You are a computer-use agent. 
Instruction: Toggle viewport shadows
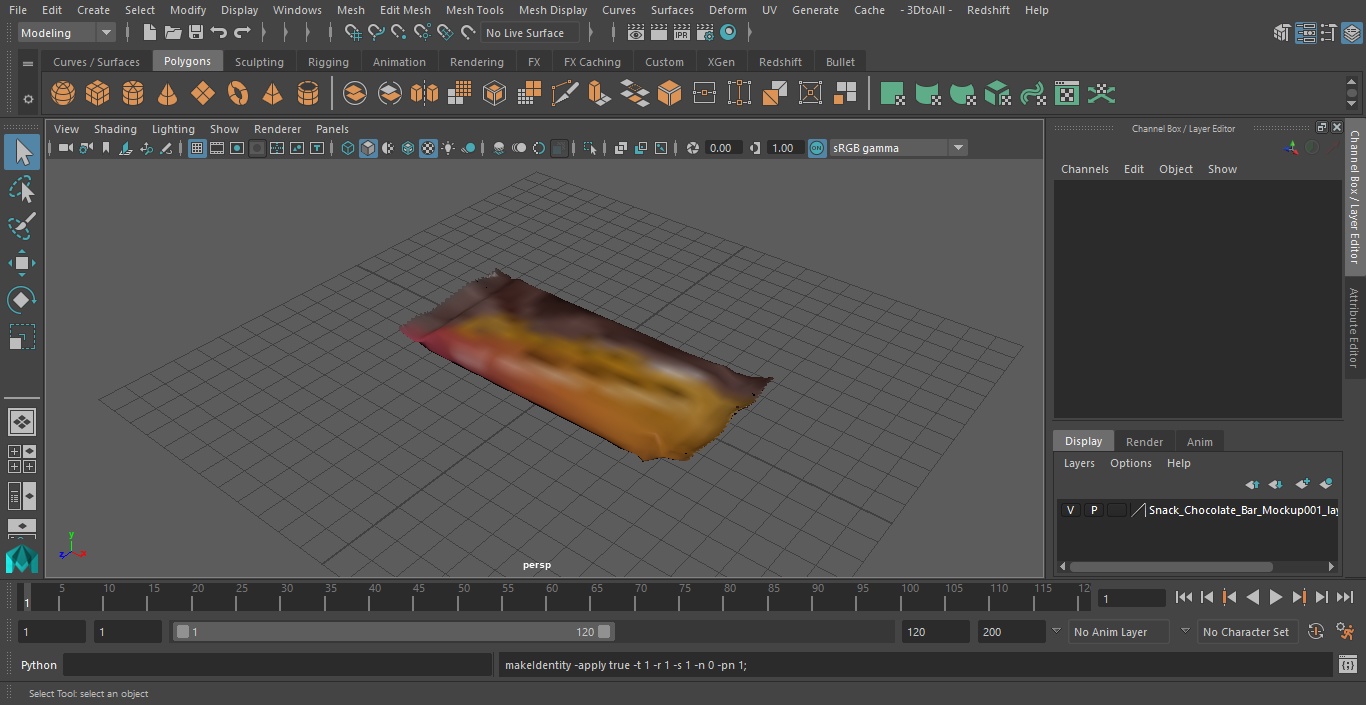469,148
